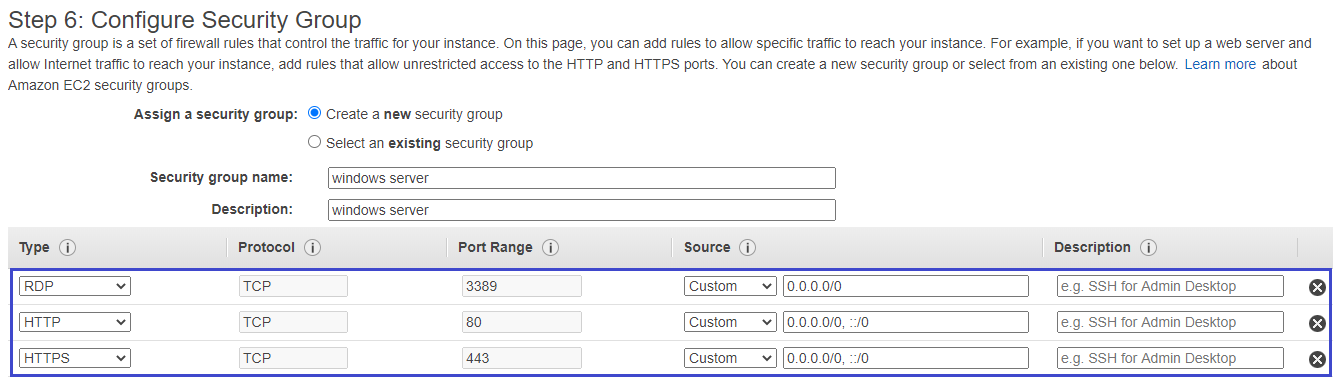
Task: Click the port range 80 field
Action: (522, 322)
